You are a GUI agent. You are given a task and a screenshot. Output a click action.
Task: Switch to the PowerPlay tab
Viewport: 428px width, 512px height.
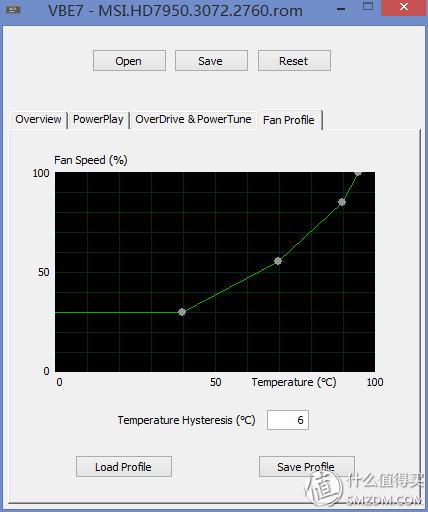click(x=98, y=119)
